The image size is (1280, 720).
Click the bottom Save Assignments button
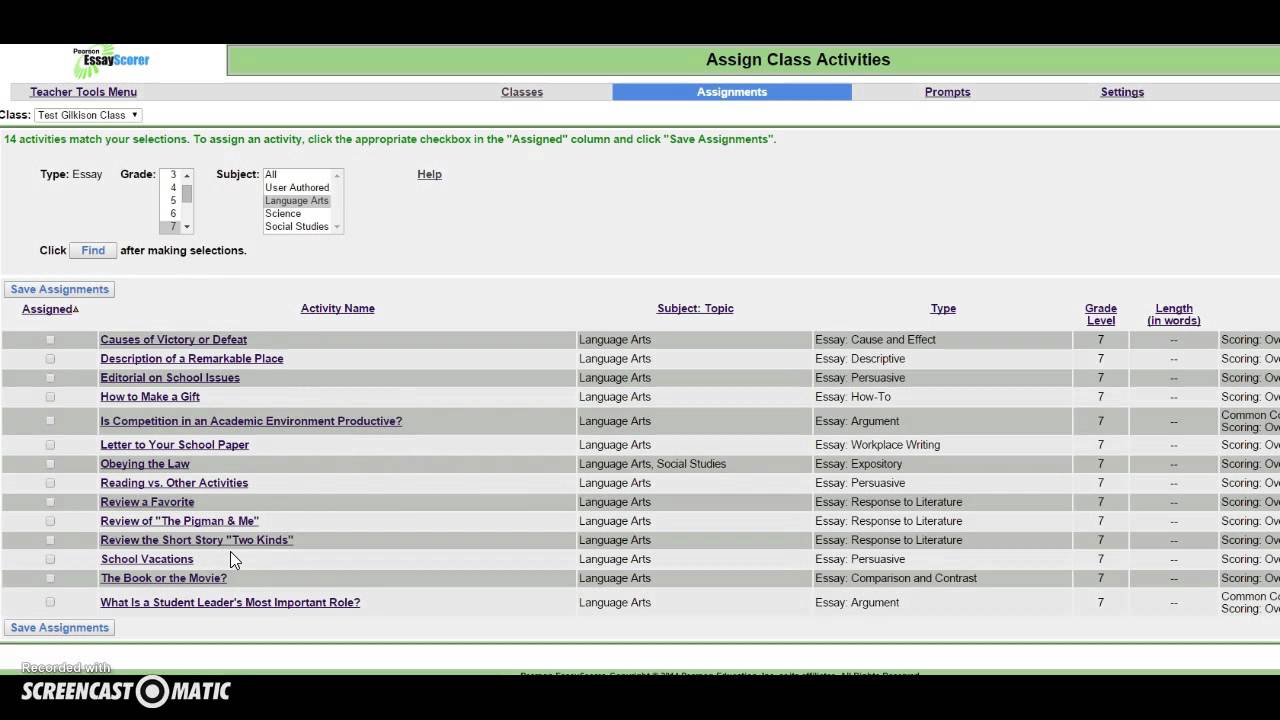coord(60,628)
